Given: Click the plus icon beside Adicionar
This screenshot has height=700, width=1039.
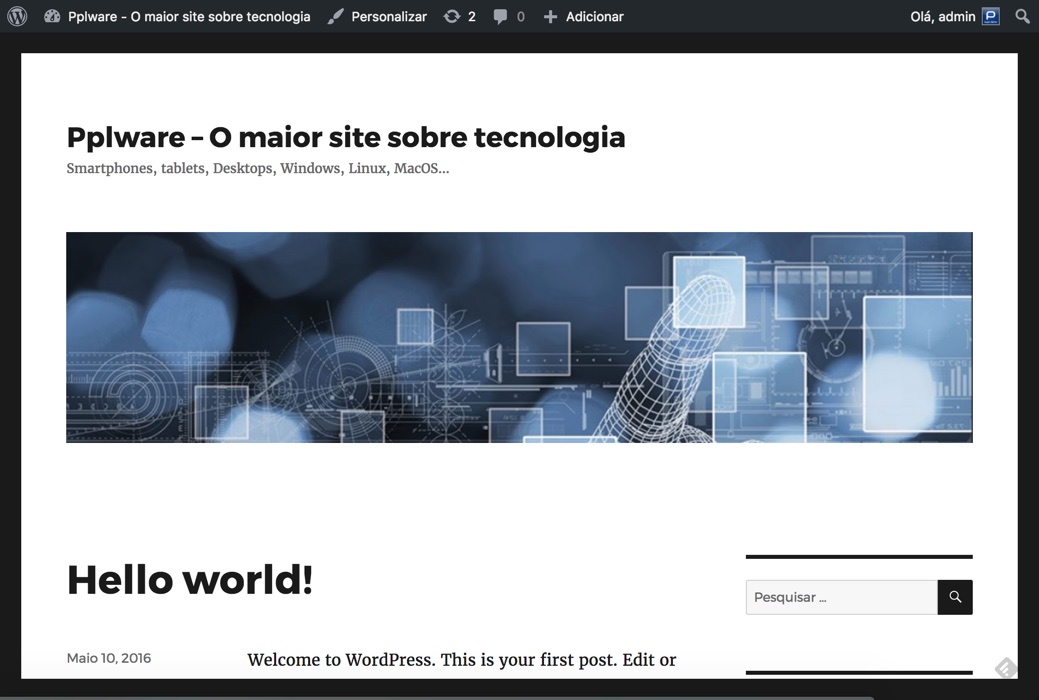Looking at the screenshot, I should 550,17.
